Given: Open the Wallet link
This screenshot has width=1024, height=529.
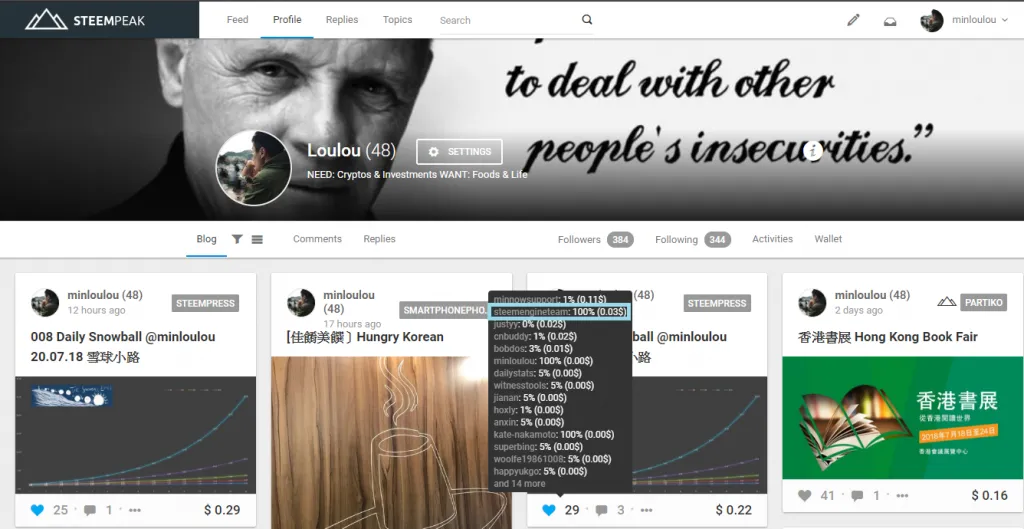Looking at the screenshot, I should (x=827, y=239).
